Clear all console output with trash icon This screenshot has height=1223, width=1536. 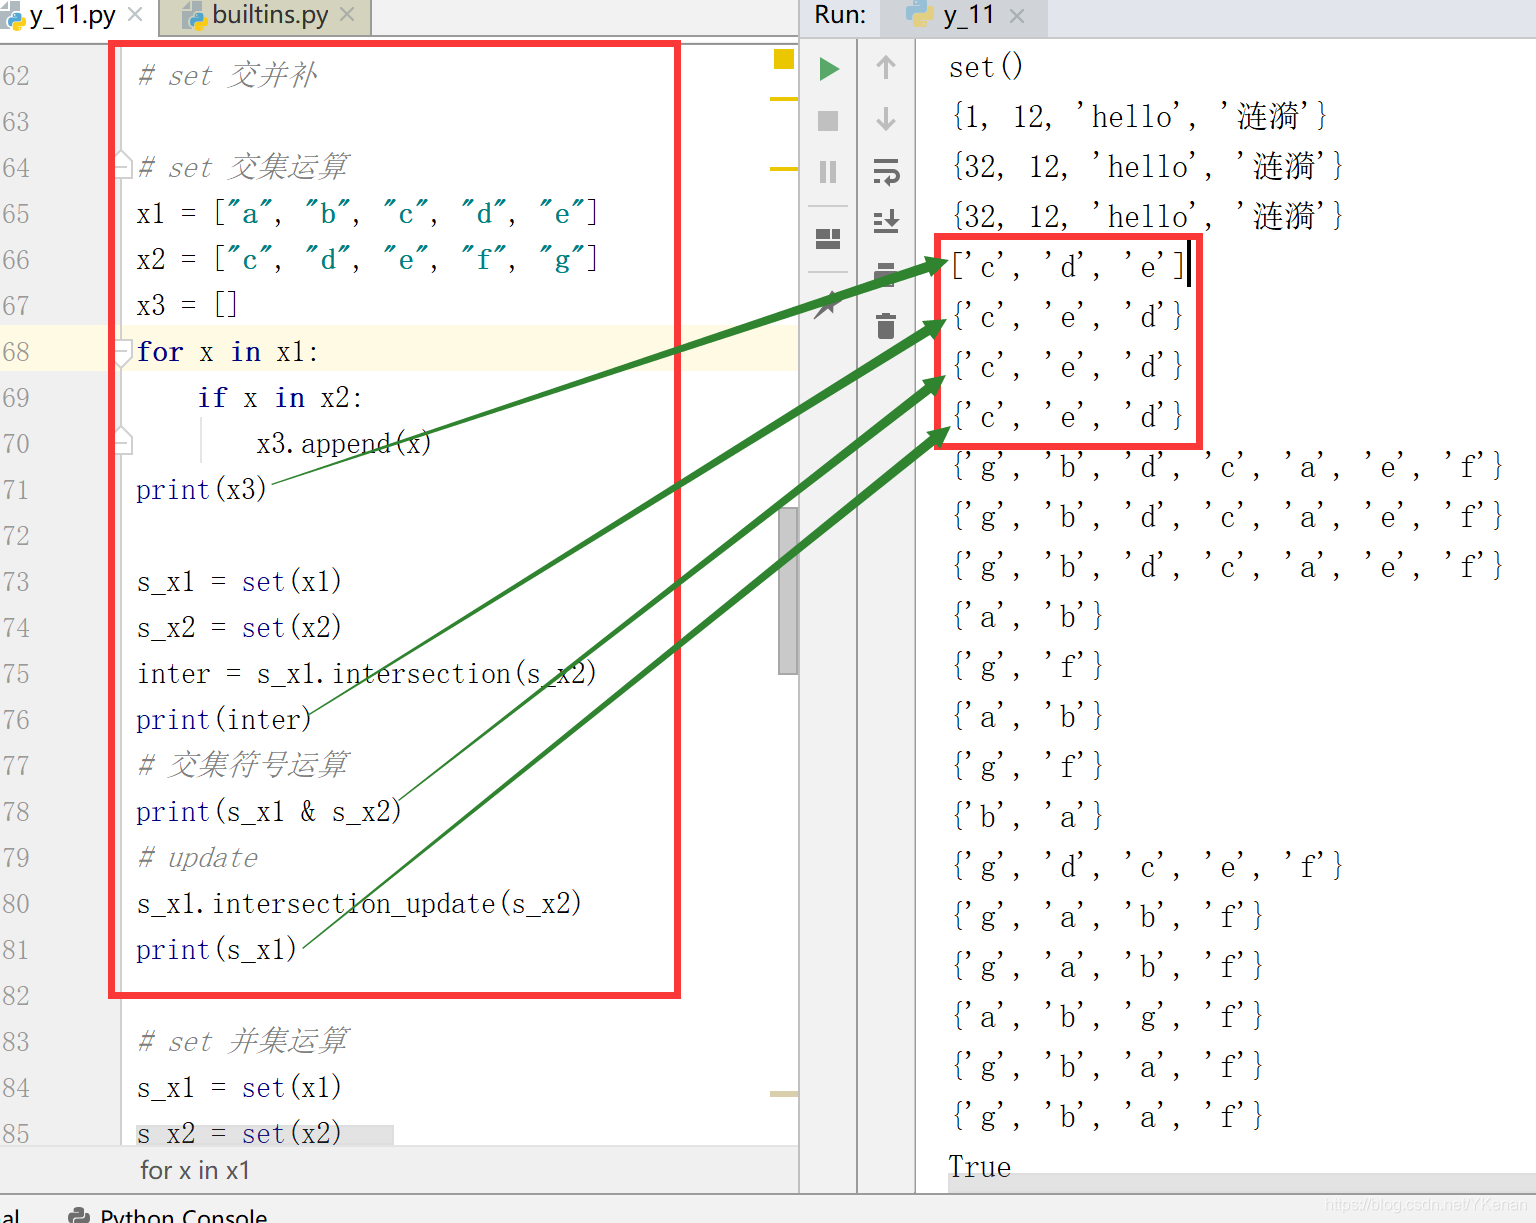(x=886, y=326)
